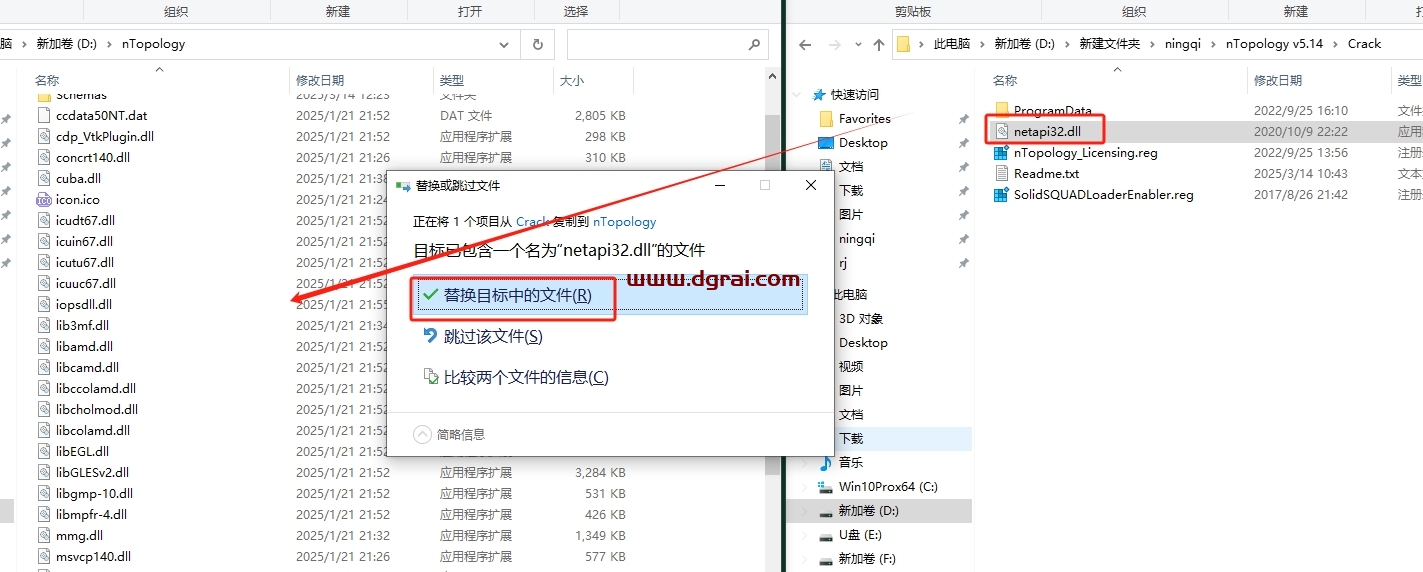Click the search magnifier icon in nTopology window

[754, 44]
